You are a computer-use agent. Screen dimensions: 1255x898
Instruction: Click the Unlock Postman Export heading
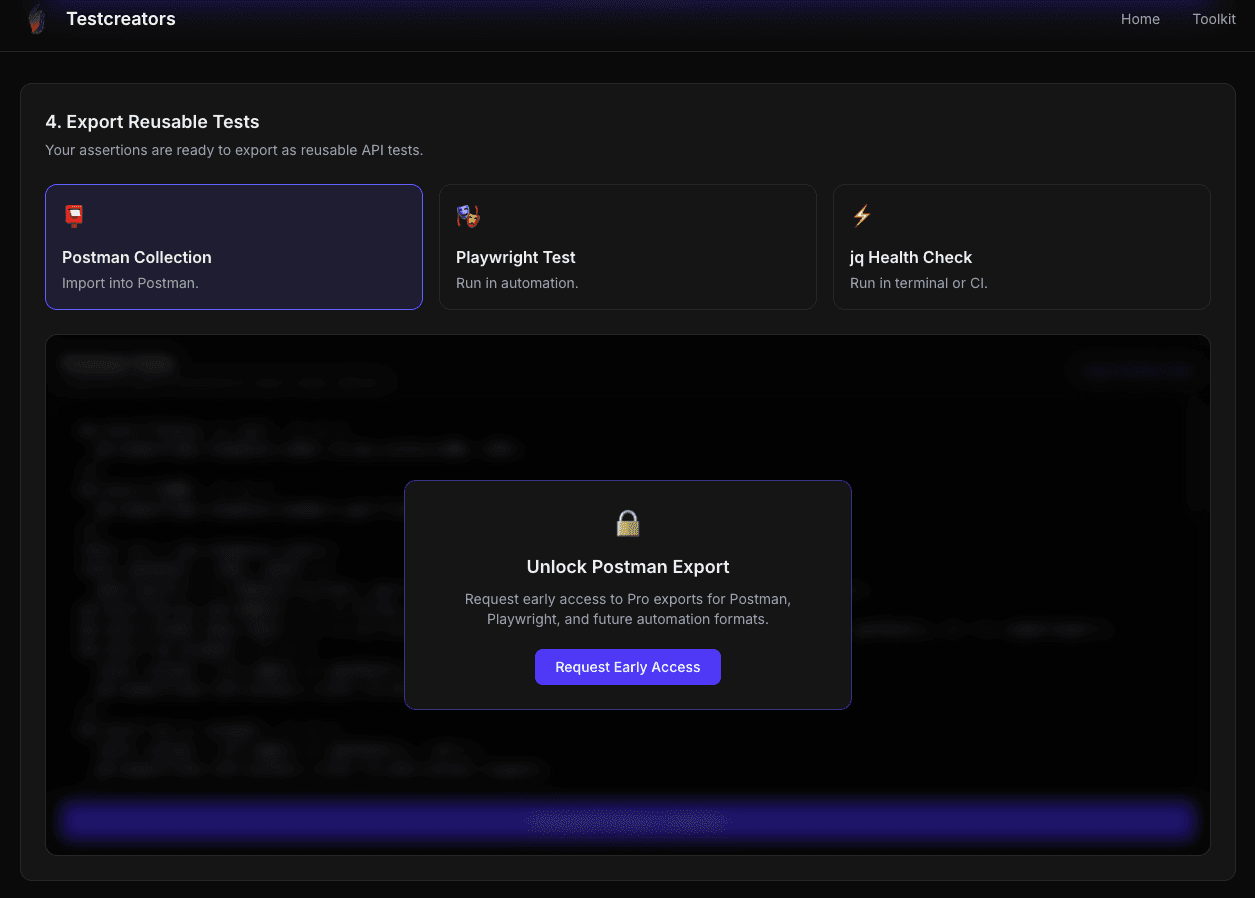tap(628, 567)
